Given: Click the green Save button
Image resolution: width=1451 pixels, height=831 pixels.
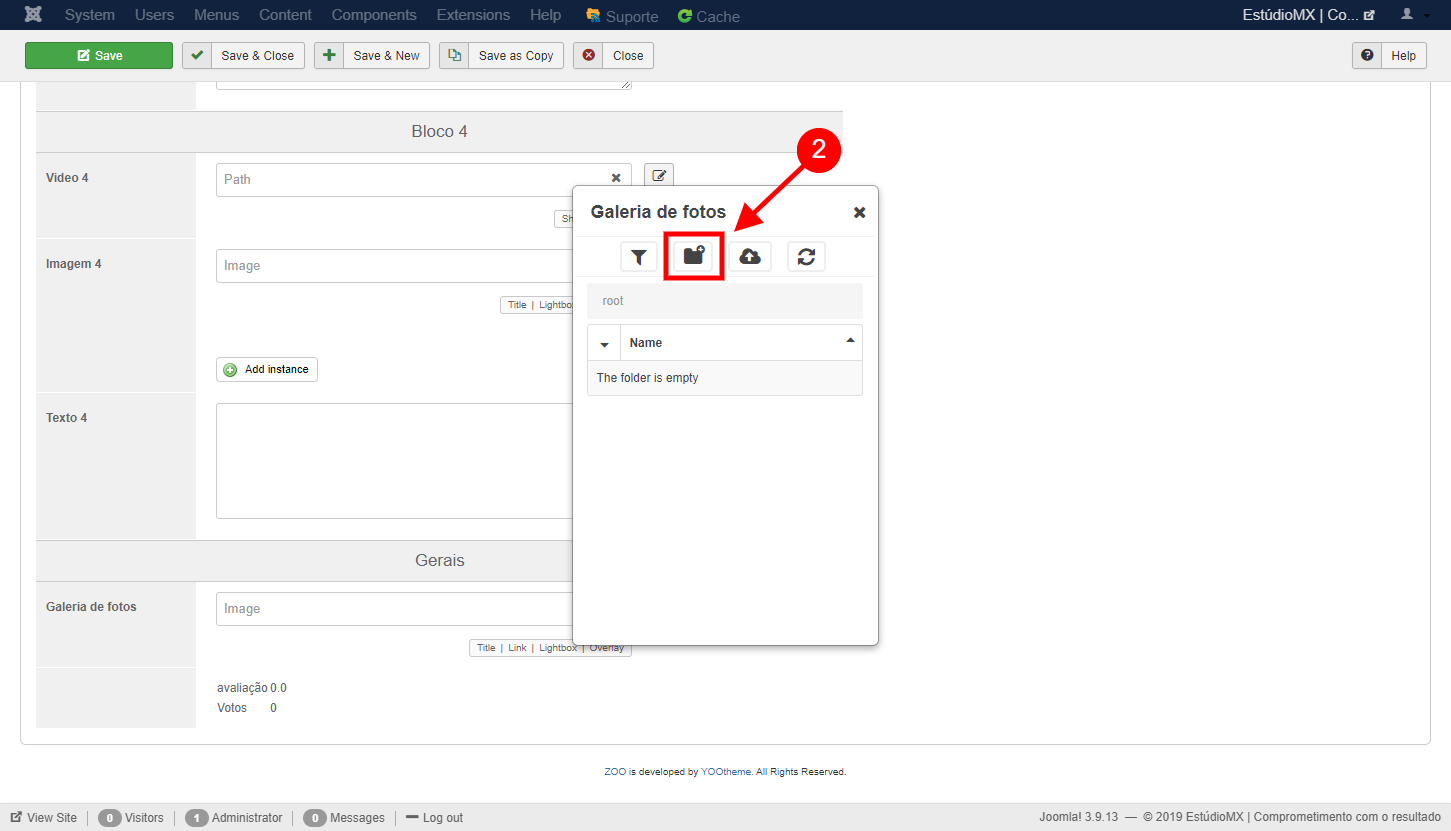Looking at the screenshot, I should [x=99, y=56].
